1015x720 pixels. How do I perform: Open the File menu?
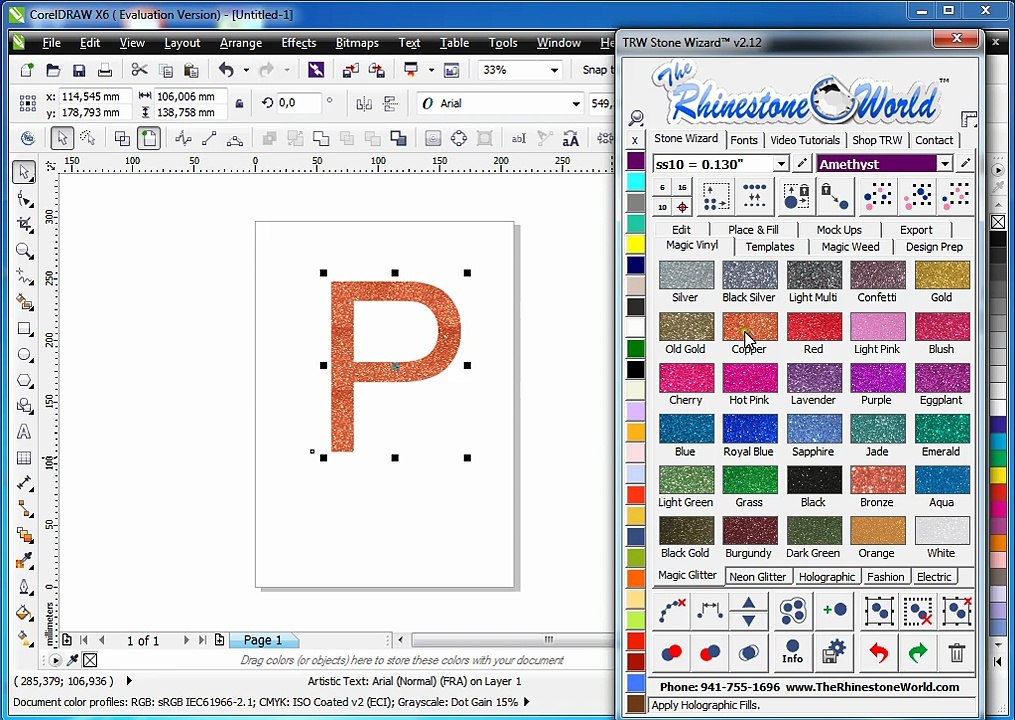click(x=51, y=43)
